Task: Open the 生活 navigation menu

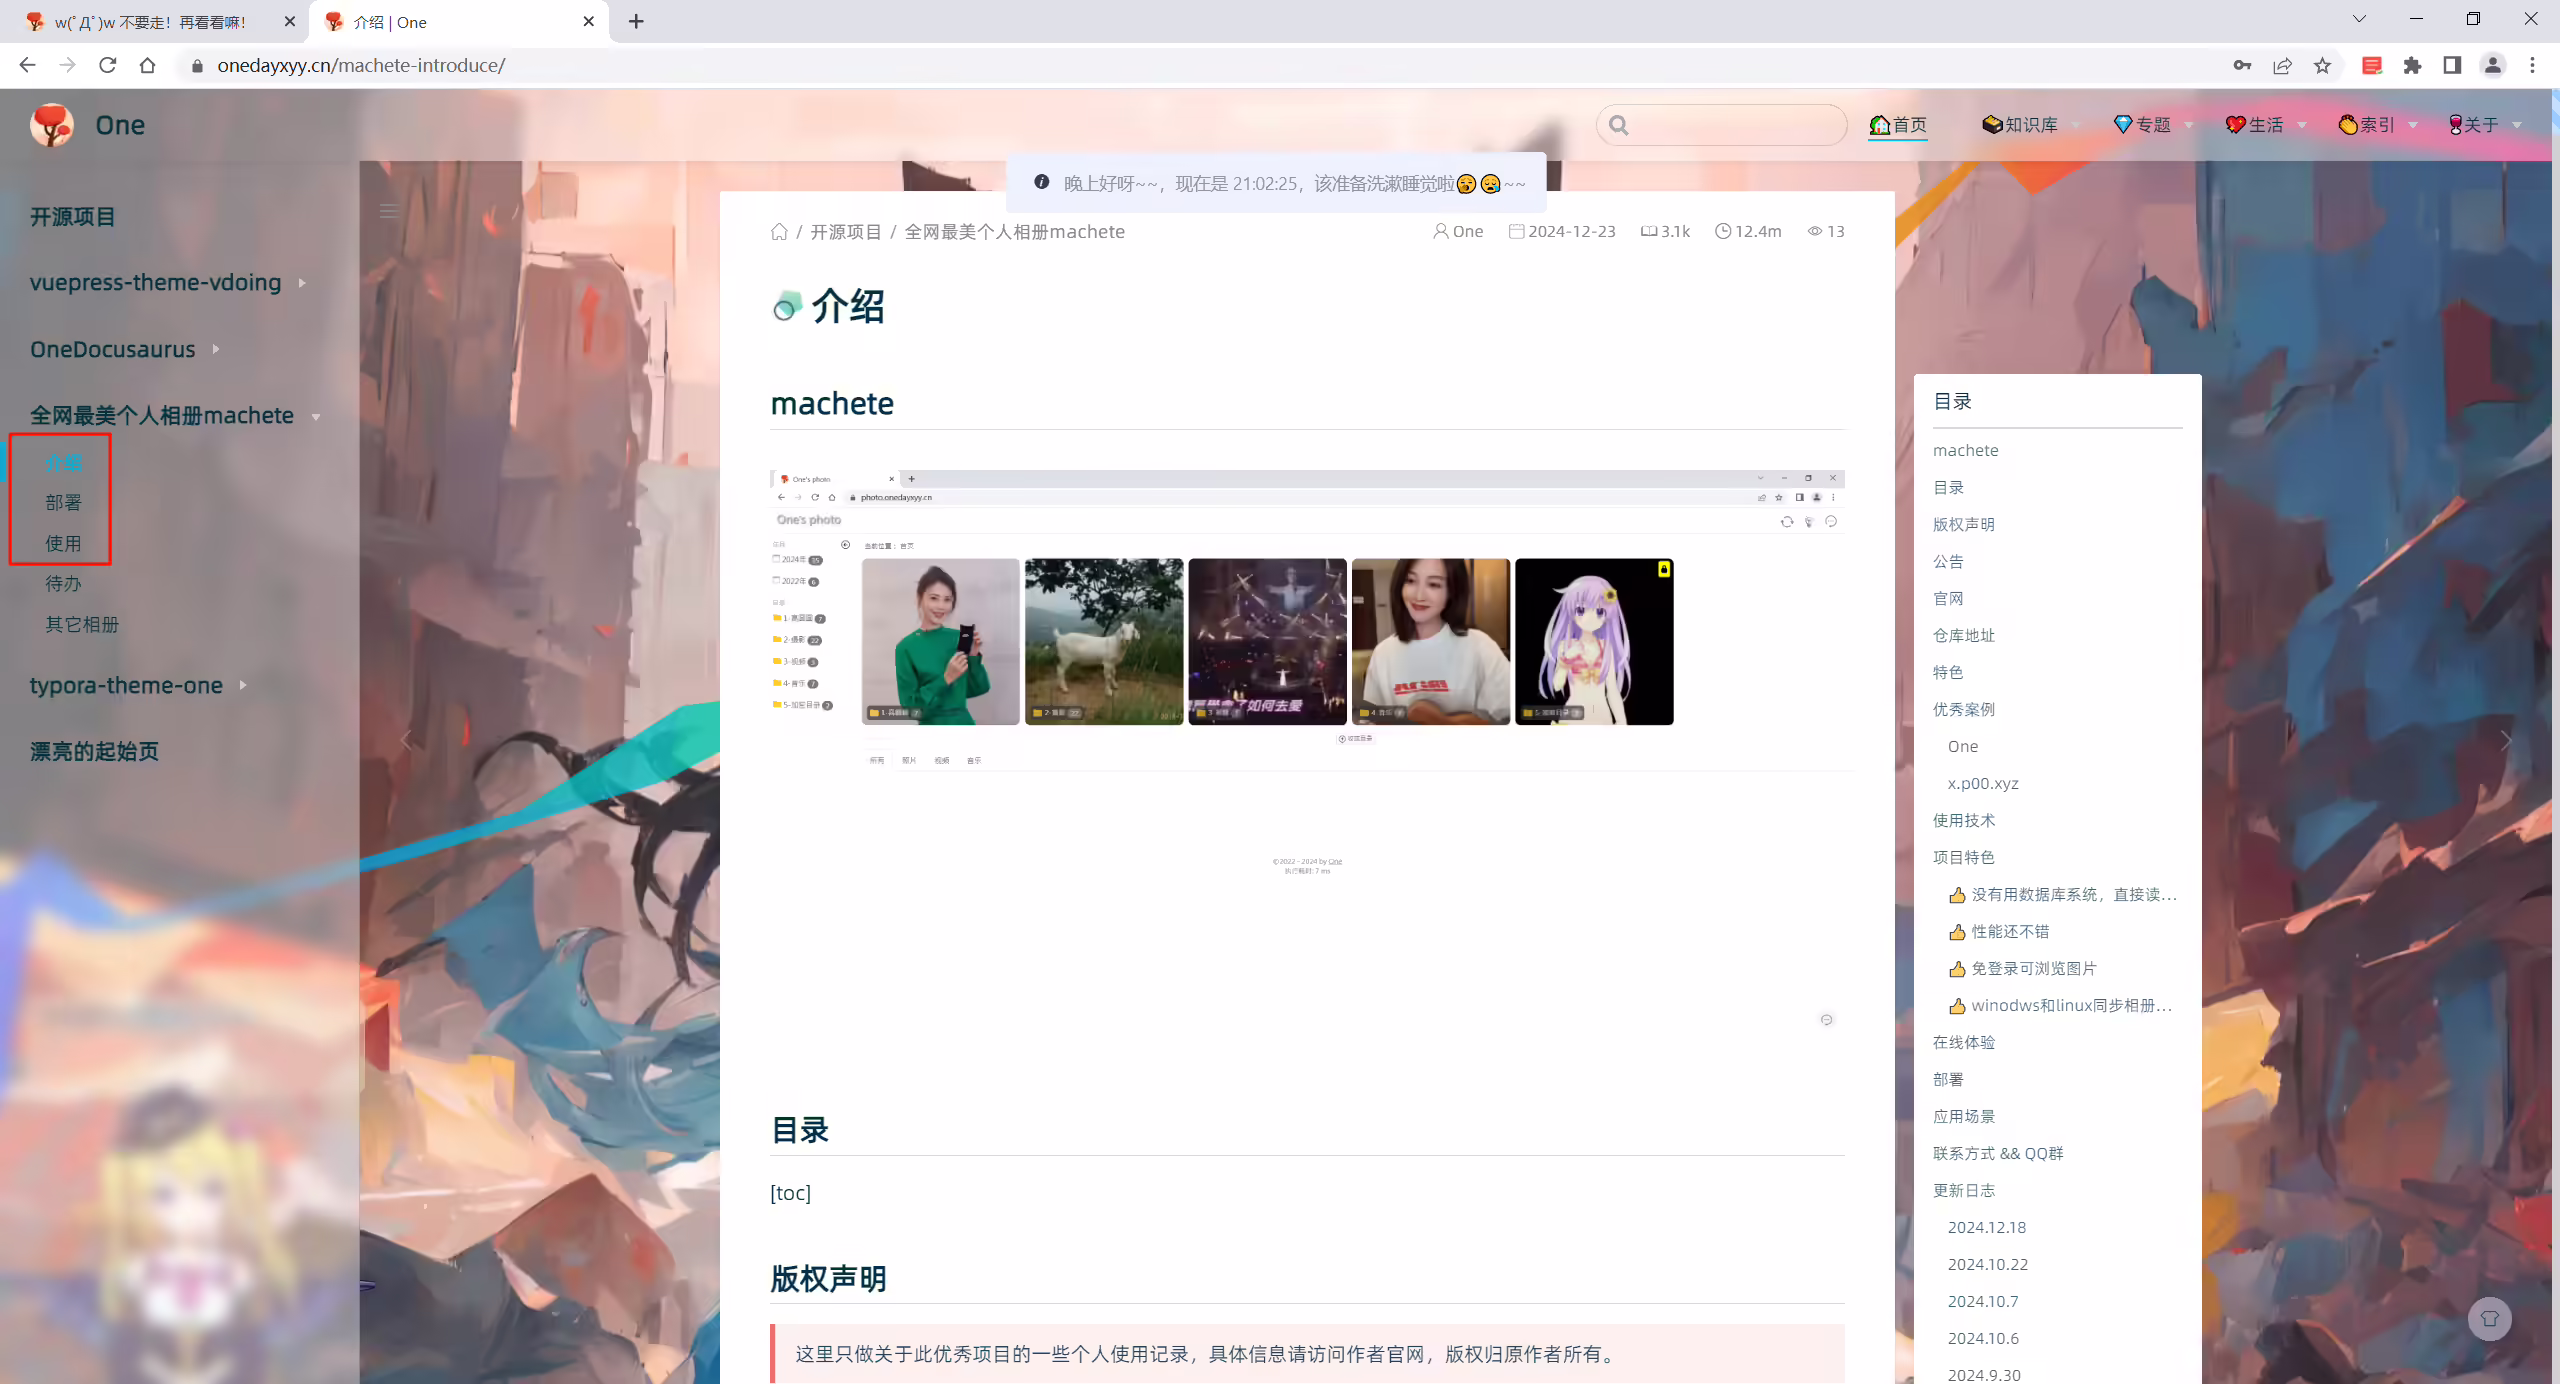Action: [x=2265, y=125]
